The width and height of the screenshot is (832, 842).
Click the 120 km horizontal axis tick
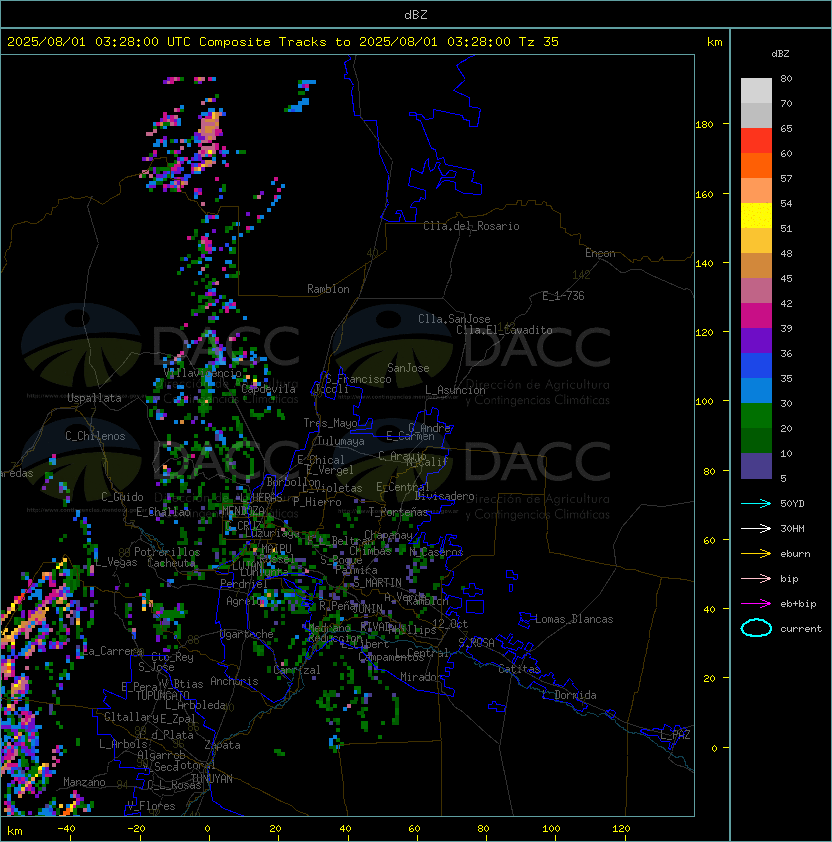click(621, 829)
